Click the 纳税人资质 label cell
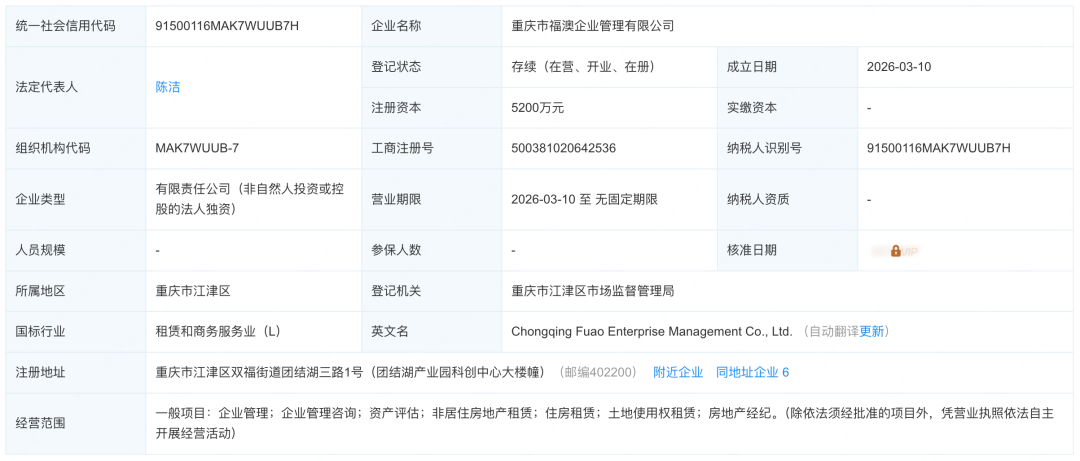 coord(787,200)
